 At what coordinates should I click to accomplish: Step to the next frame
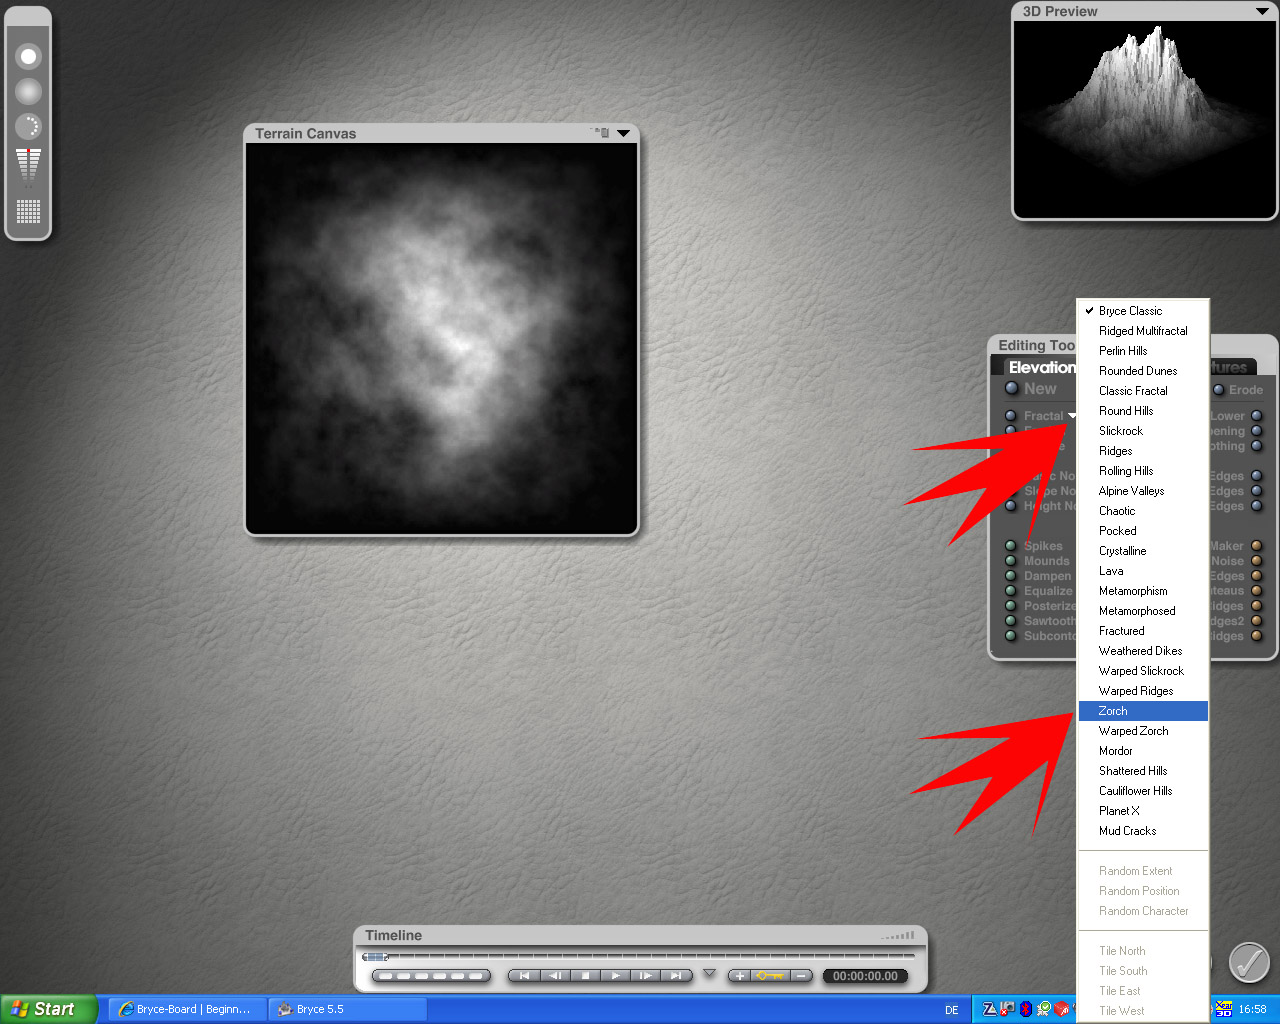click(646, 976)
